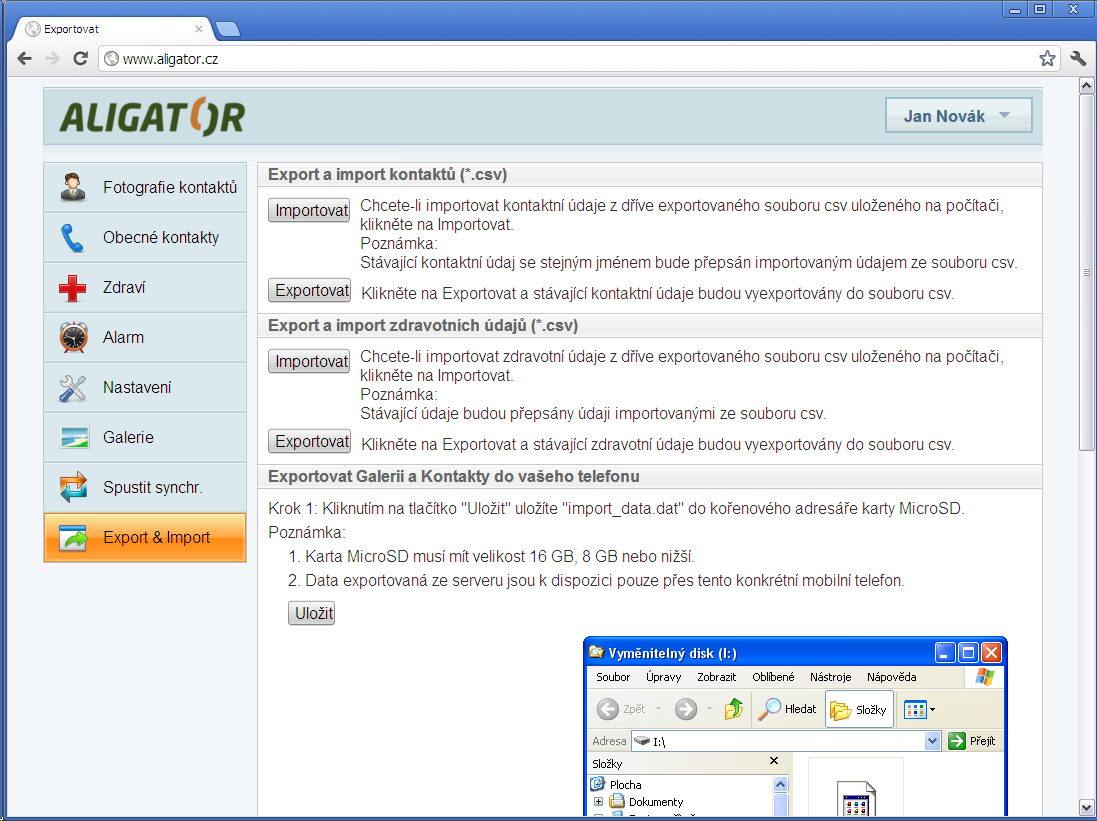Open Zobrazit menu in Explorer

(716, 677)
